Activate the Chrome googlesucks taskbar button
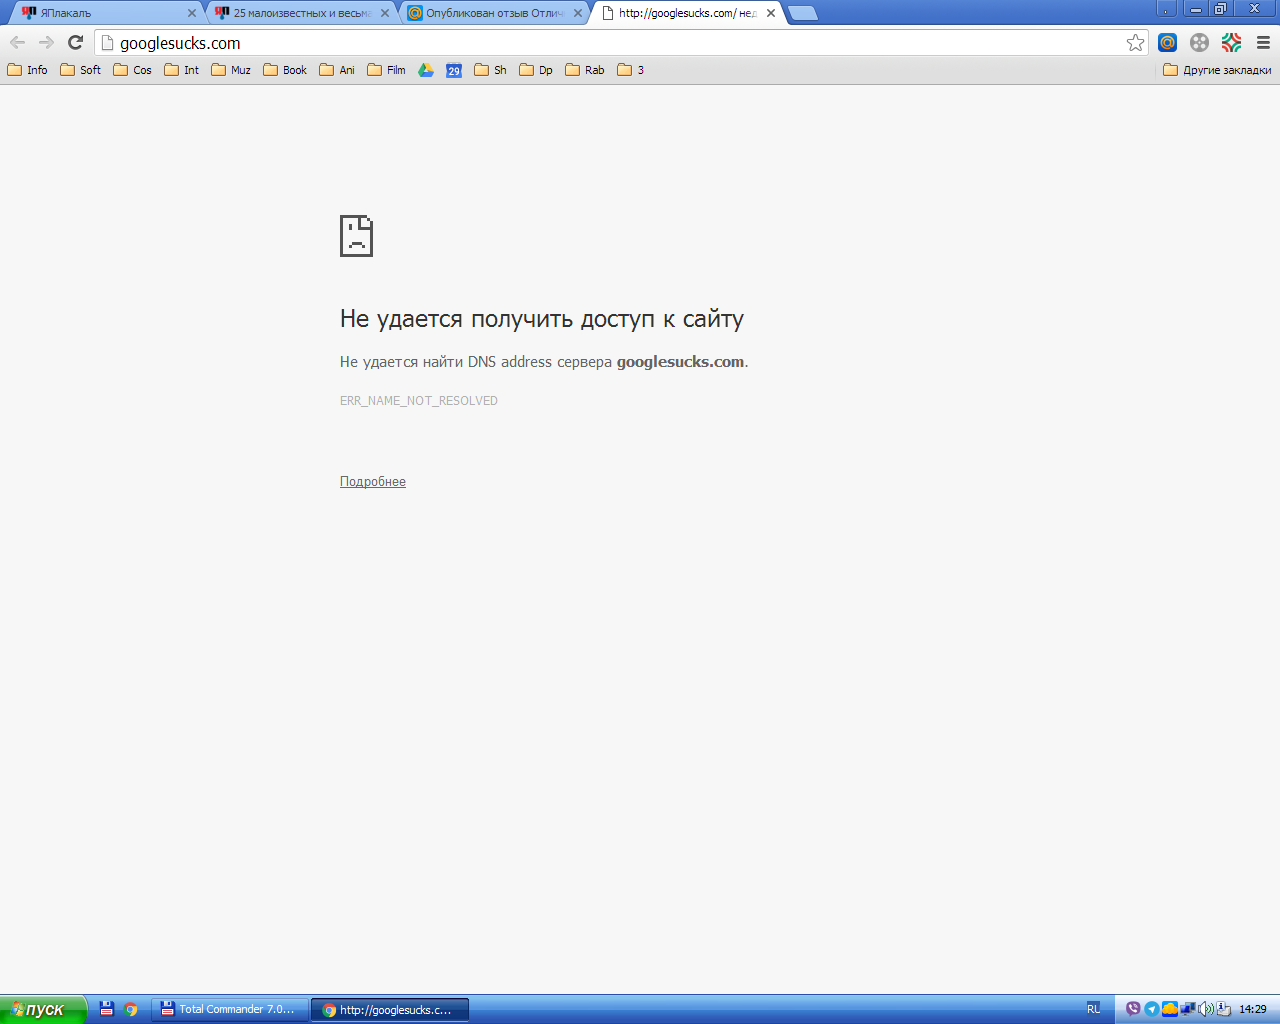 pyautogui.click(x=390, y=1010)
